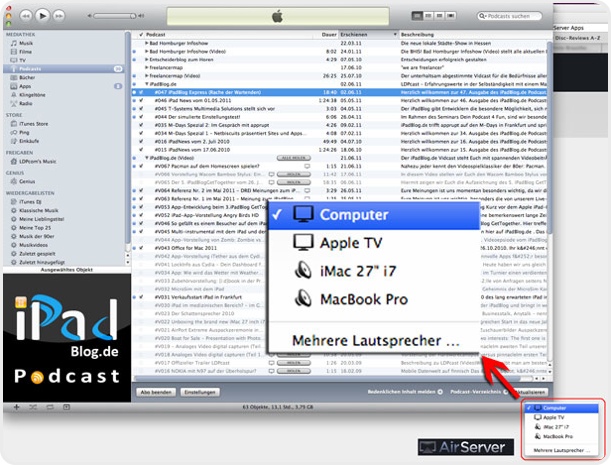
Task: Click the Podcasts suchen search field
Action: (509, 16)
